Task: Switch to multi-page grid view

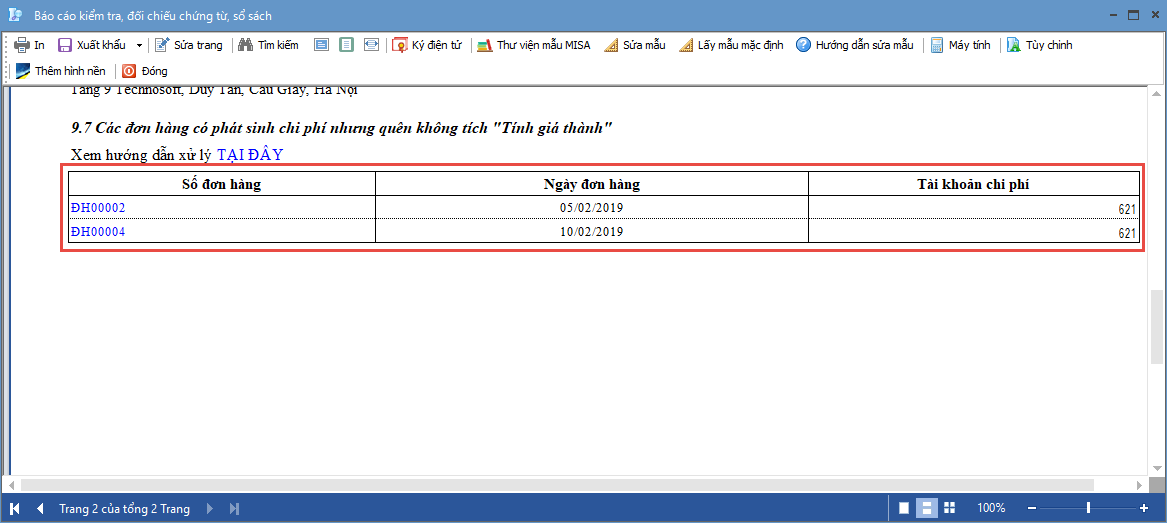Action: point(950,508)
